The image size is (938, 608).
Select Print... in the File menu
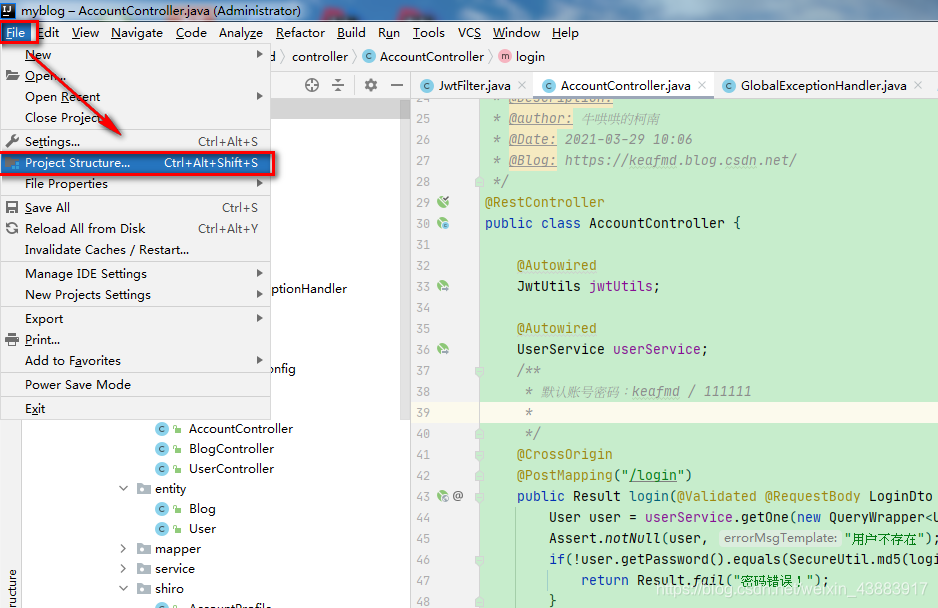coord(136,339)
